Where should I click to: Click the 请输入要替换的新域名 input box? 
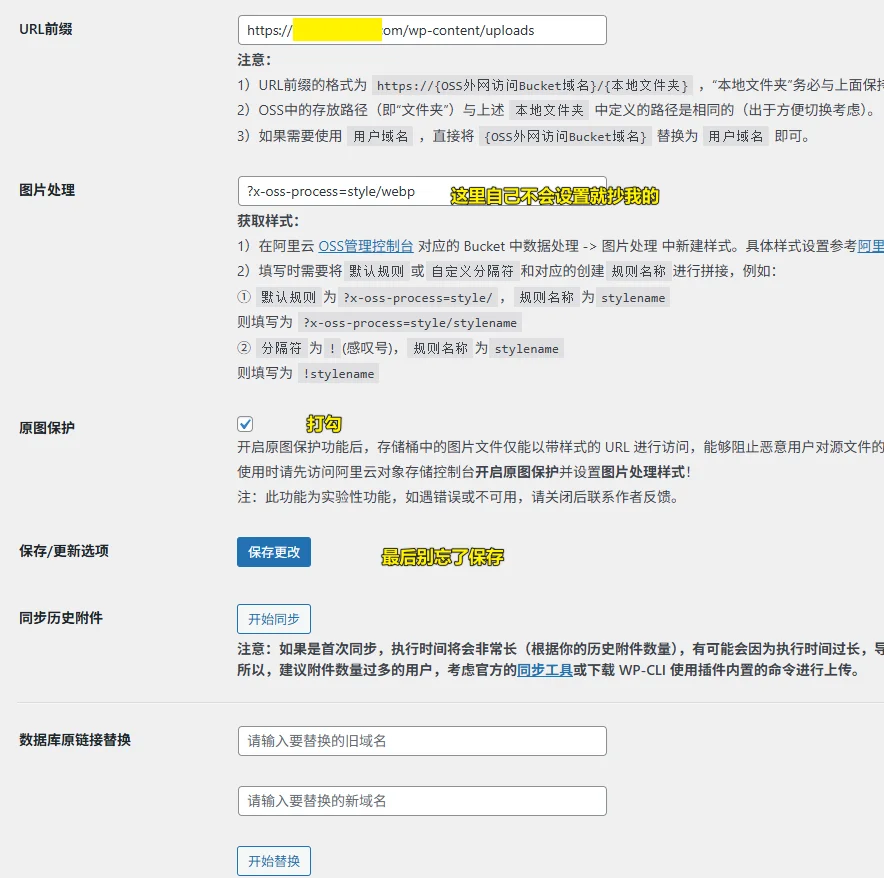tap(420, 800)
